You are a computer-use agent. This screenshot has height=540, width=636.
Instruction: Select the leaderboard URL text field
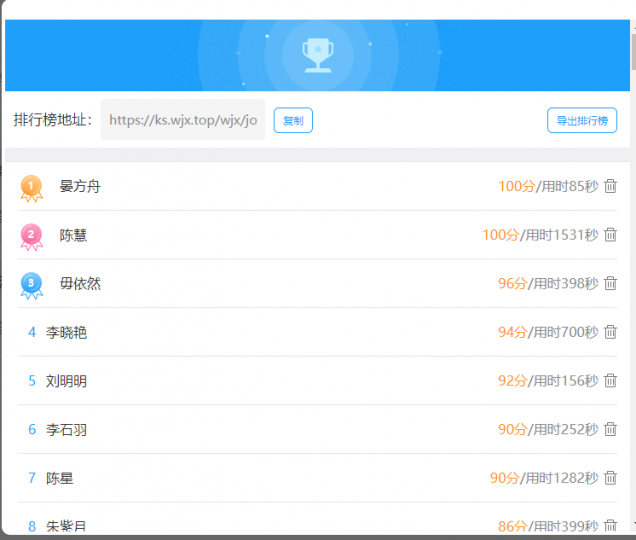tap(183, 120)
